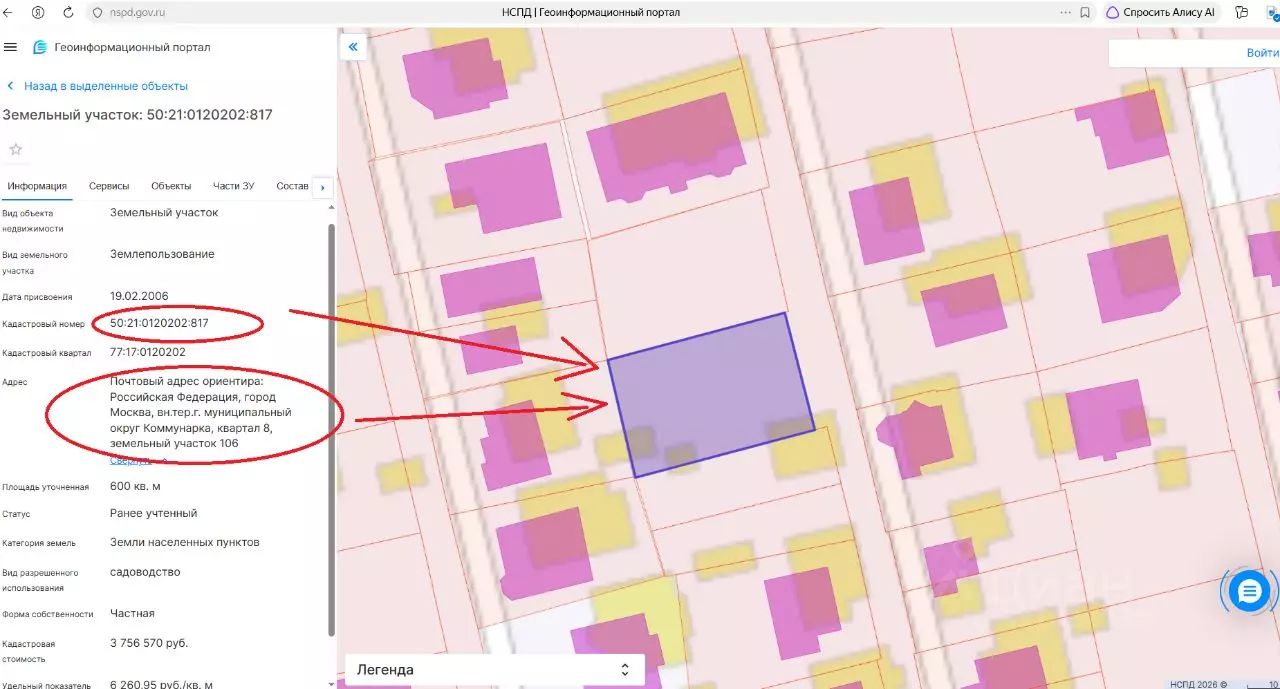Image resolution: width=1280 pixels, height=689 pixels.
Task: Show more tabs with the right arrow
Action: coord(322,187)
